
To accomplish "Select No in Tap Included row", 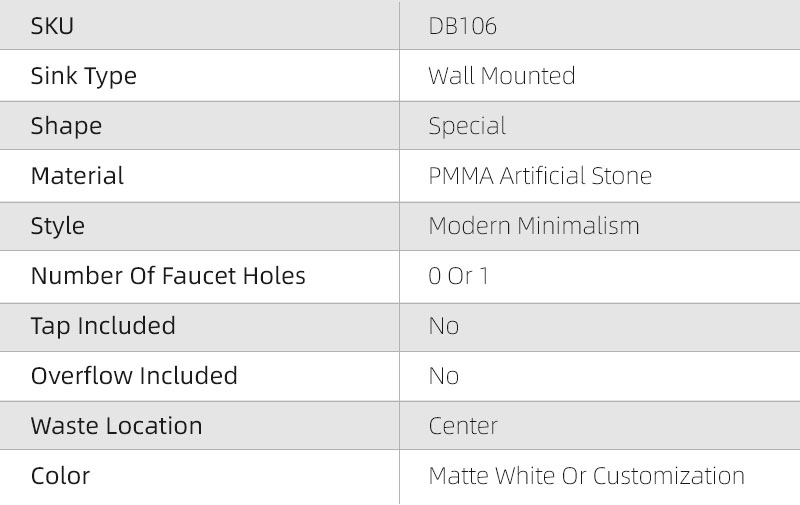I will coord(444,326).
